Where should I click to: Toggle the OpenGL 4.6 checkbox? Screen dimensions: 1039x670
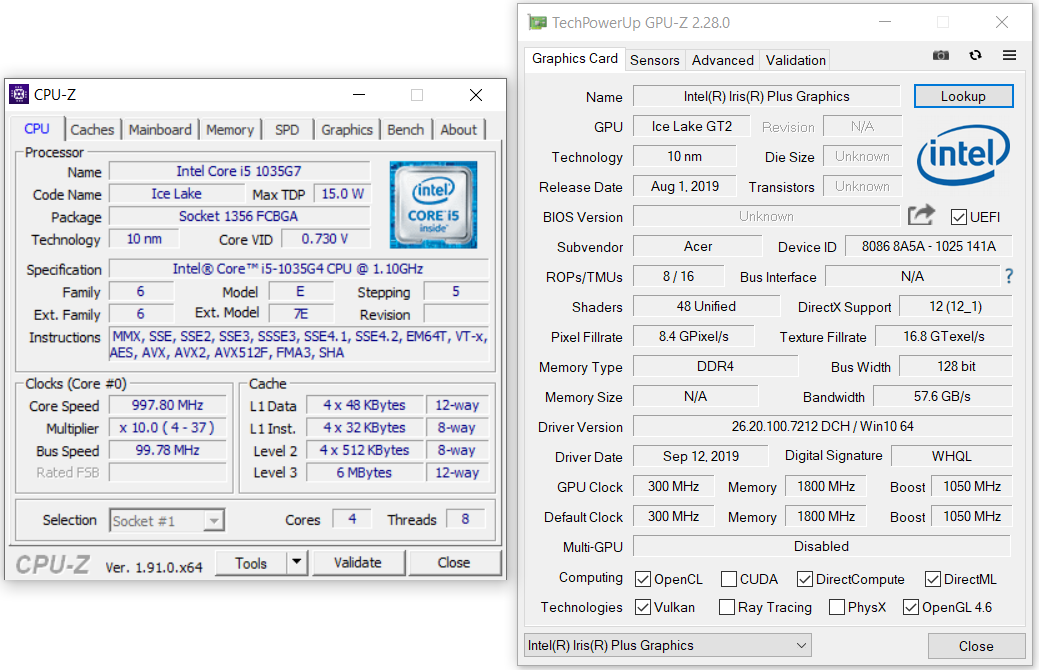tap(911, 607)
